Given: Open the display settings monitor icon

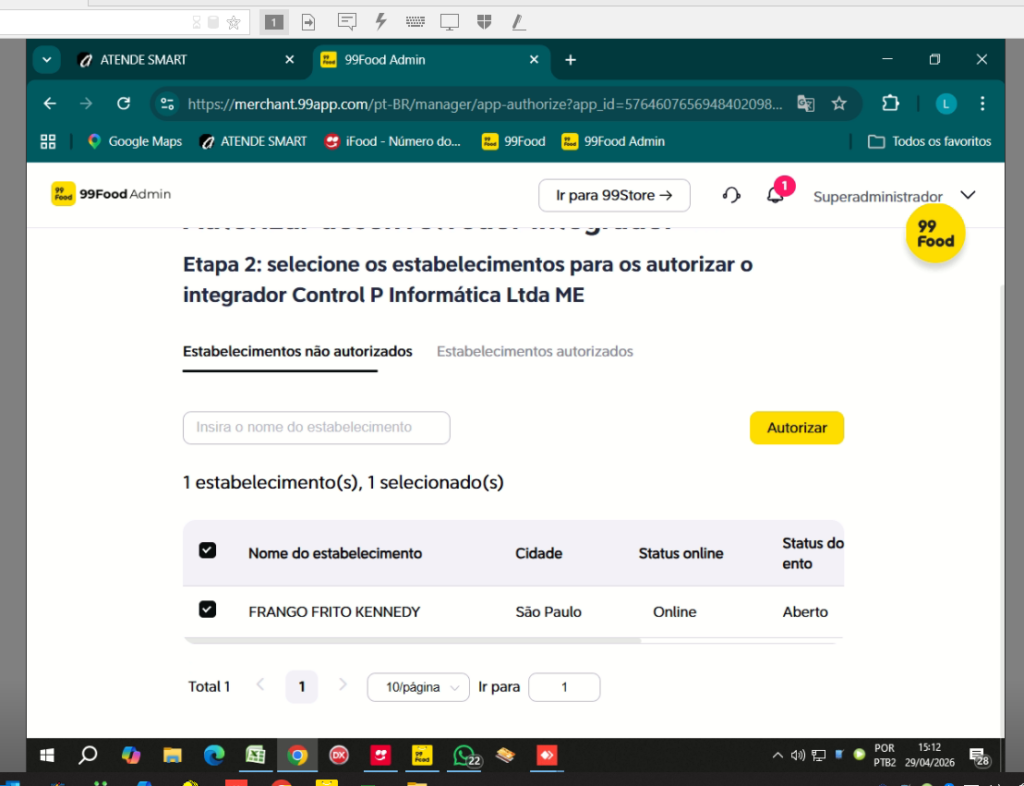Looking at the screenshot, I should coord(449,22).
